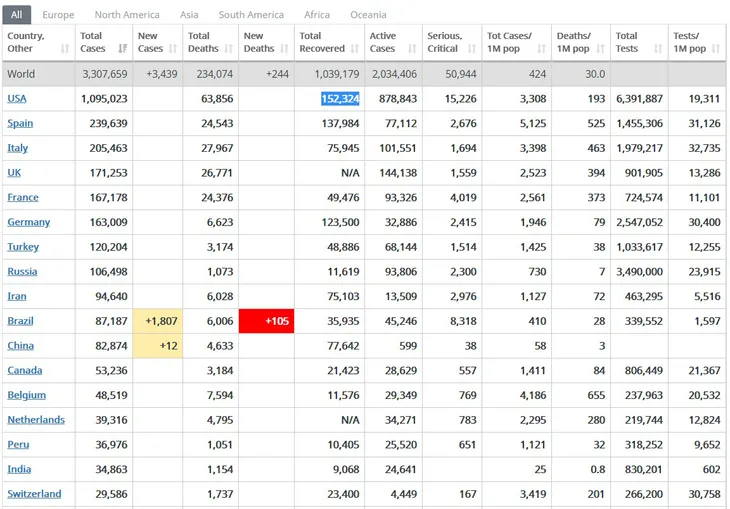Click Spain total deaths 24,543
This screenshot has width=730, height=509.
(x=217, y=123)
